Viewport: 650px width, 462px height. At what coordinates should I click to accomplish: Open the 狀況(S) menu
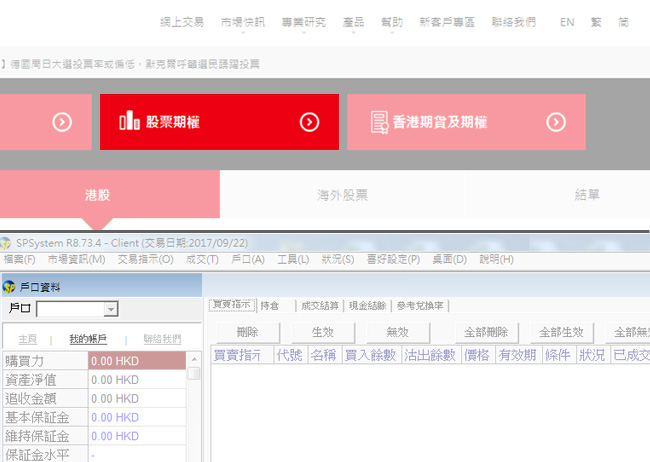click(338, 260)
